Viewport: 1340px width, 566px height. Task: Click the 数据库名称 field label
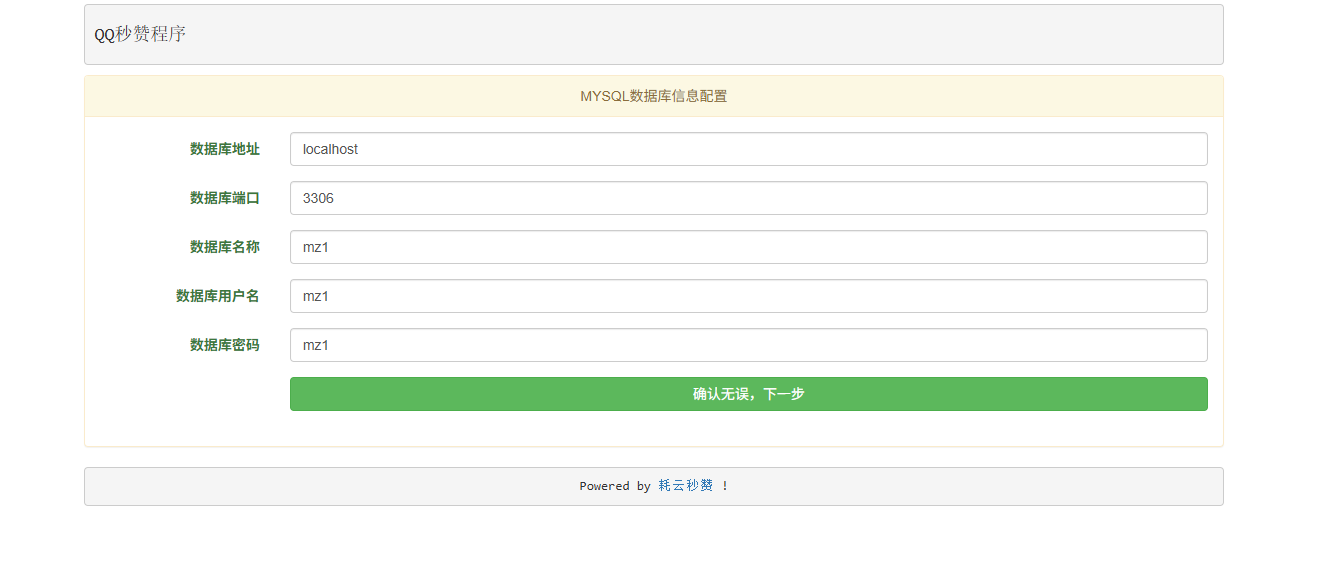point(224,247)
